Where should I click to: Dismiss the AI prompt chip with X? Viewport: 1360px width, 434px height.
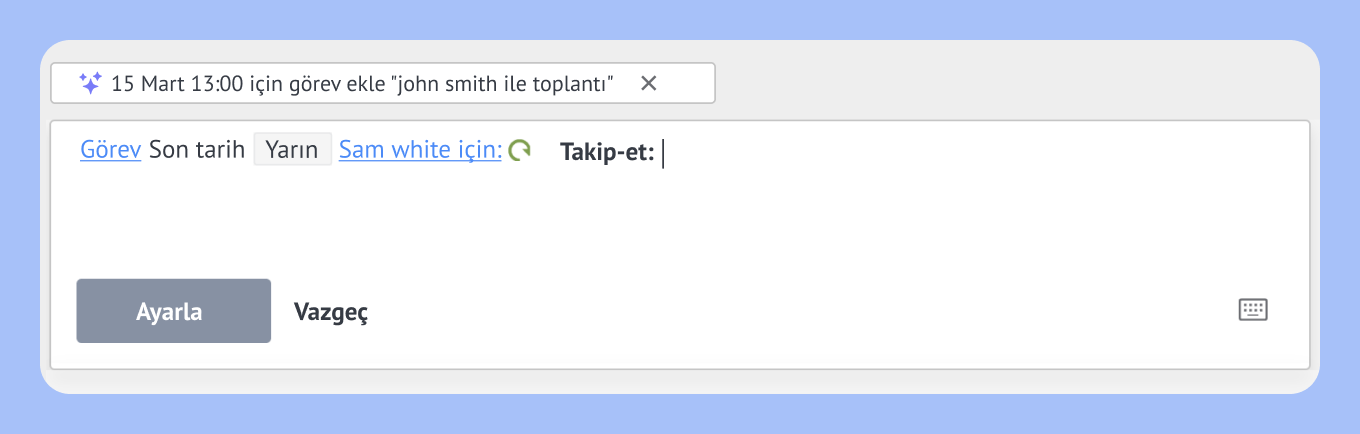[648, 83]
